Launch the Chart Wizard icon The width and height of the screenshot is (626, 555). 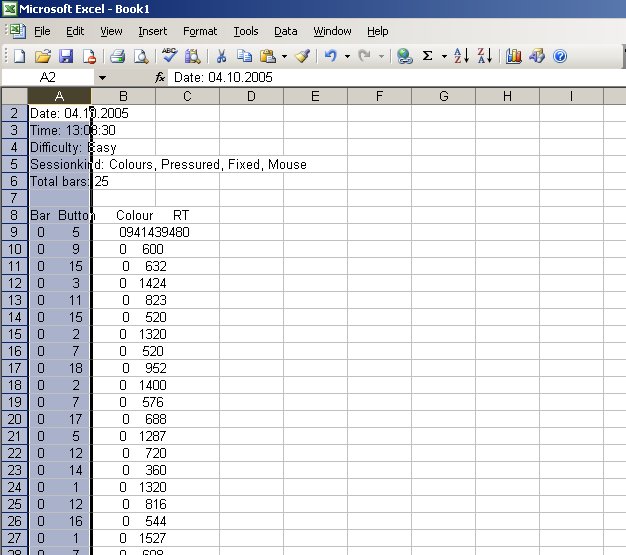tap(513, 56)
